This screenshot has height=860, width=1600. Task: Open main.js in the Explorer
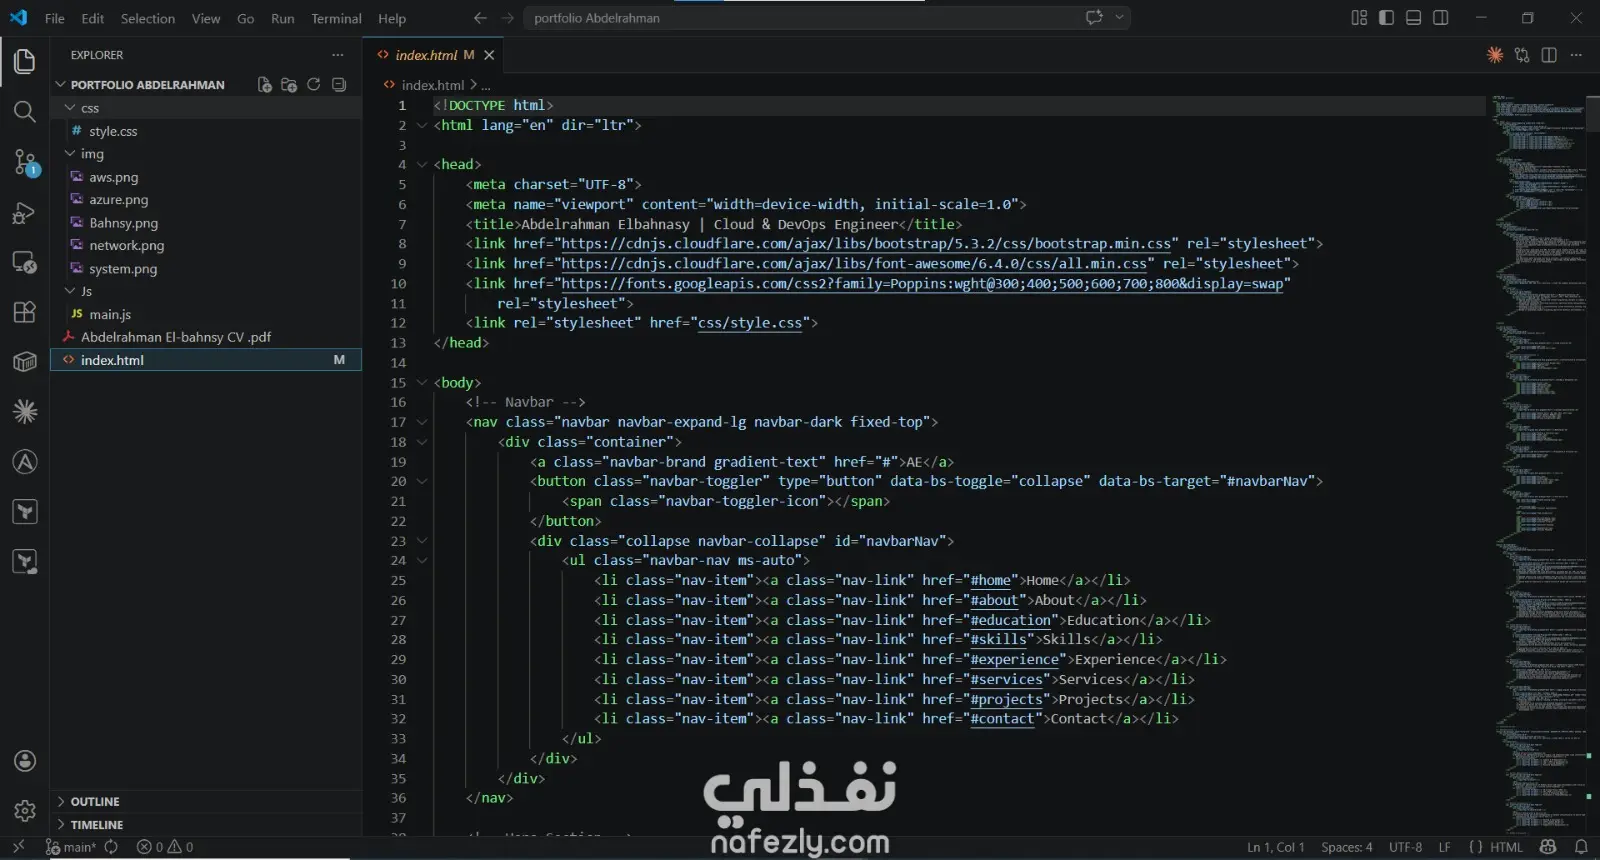click(x=110, y=314)
